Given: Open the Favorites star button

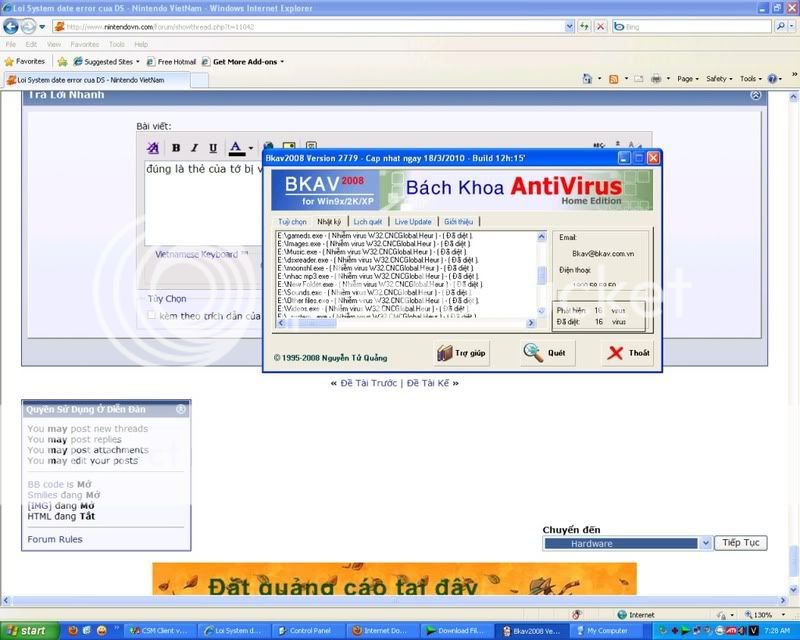Looking at the screenshot, I should point(24,62).
